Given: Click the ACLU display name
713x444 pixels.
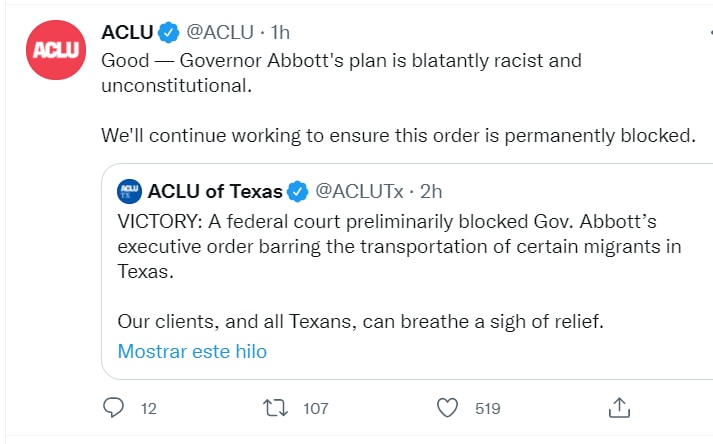Looking at the screenshot, I should [x=128, y=32].
